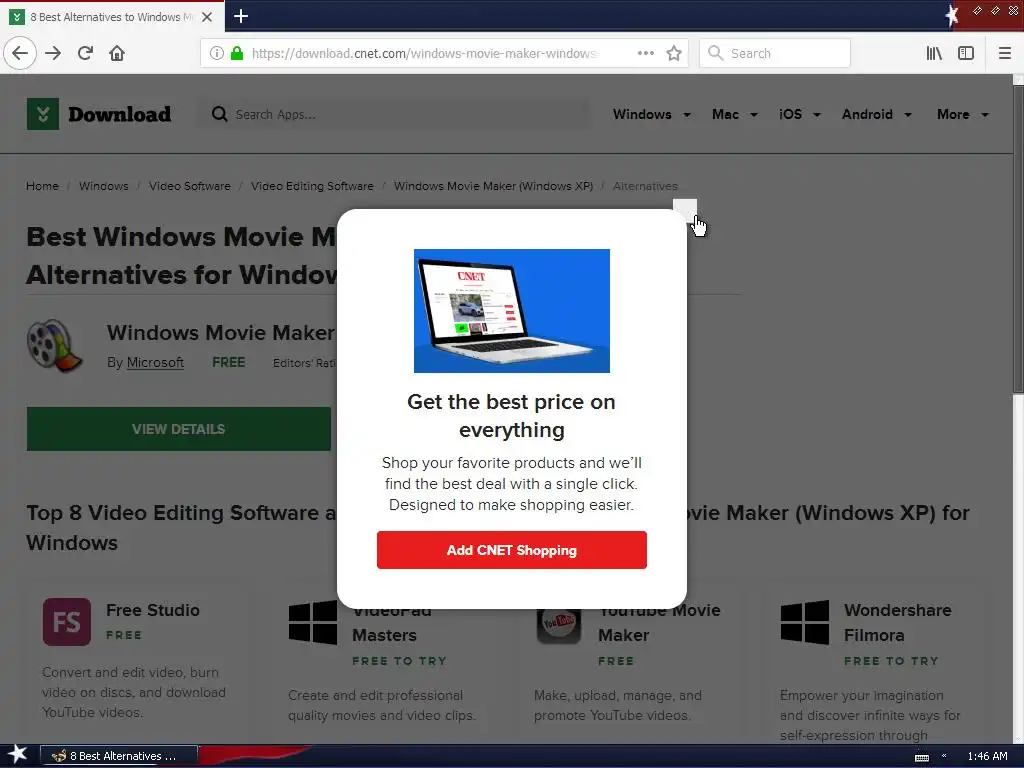Image resolution: width=1024 pixels, height=768 pixels.
Task: Click the Windows Movie Maker product title
Action: pos(221,332)
